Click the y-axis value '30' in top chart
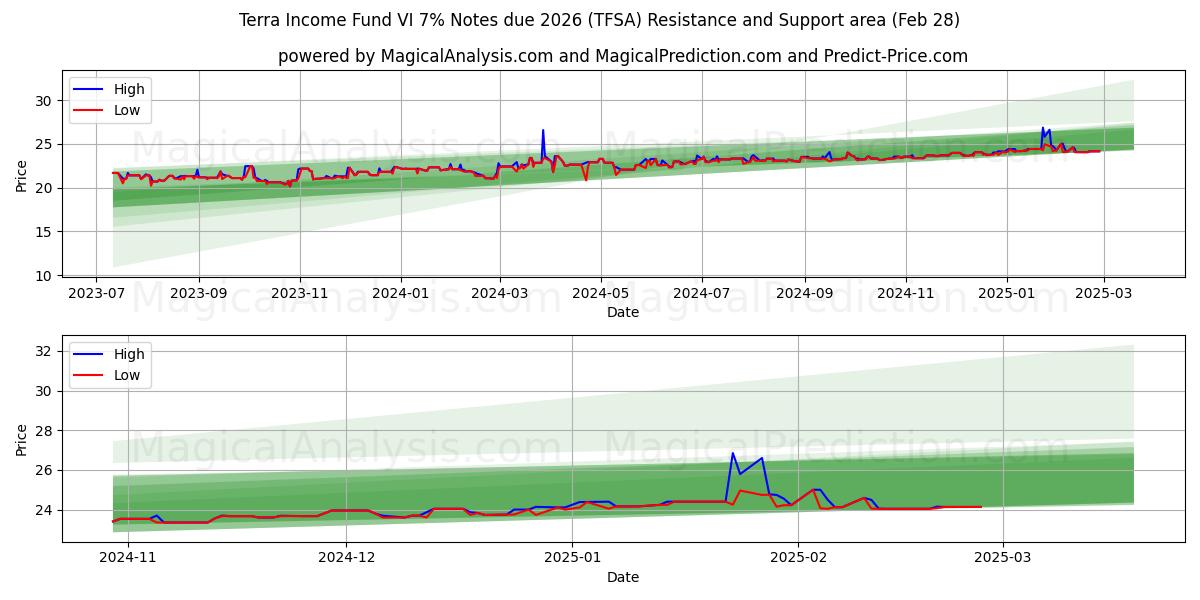Viewport: 1200px width, 600px height. pyautogui.click(x=46, y=100)
